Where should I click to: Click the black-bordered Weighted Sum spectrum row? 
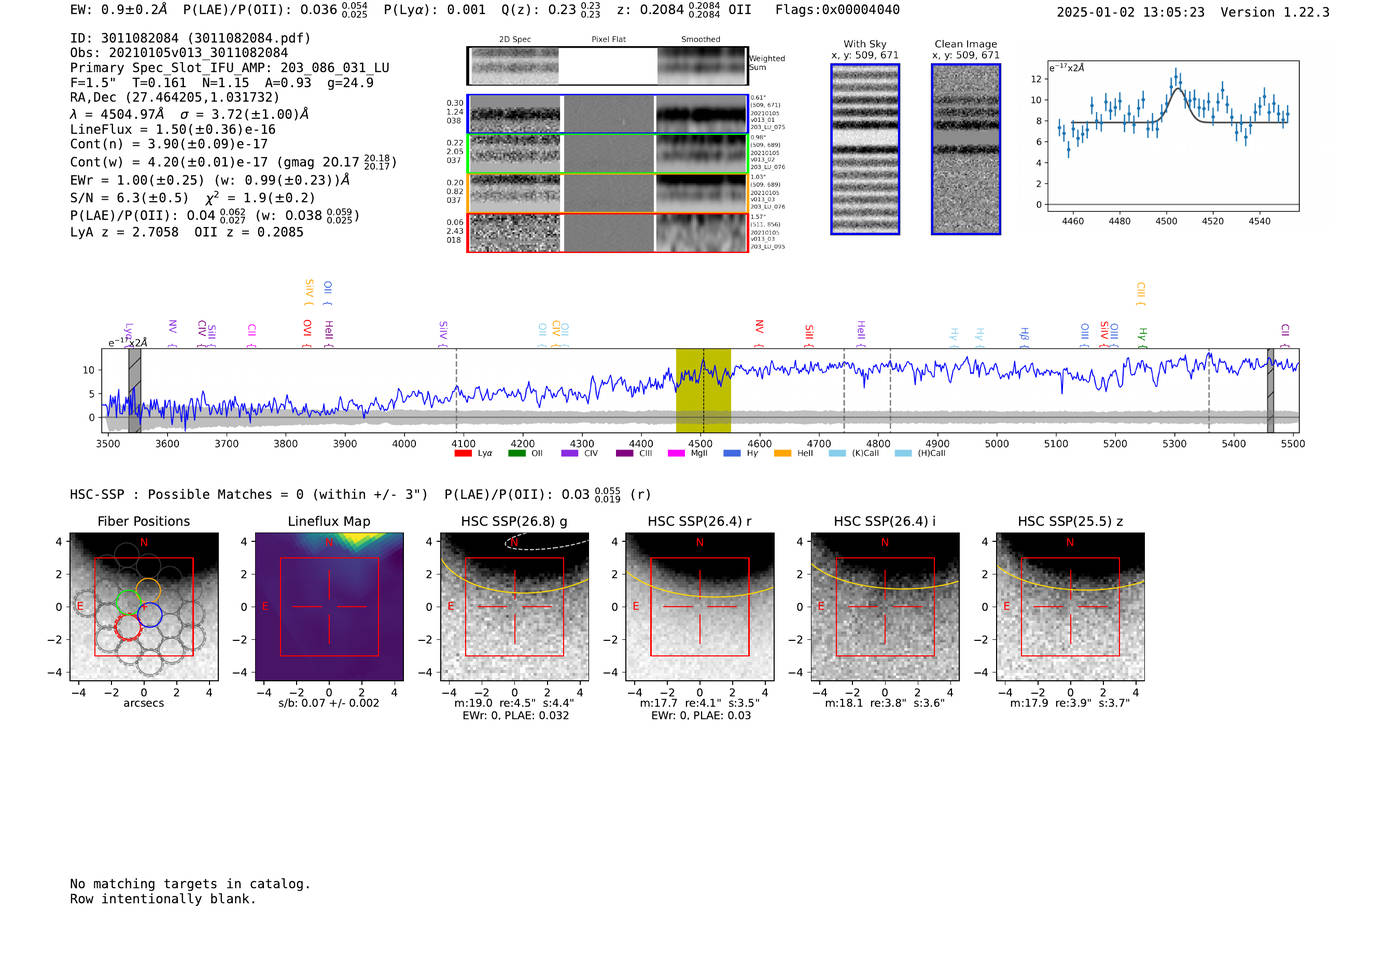[x=608, y=66]
